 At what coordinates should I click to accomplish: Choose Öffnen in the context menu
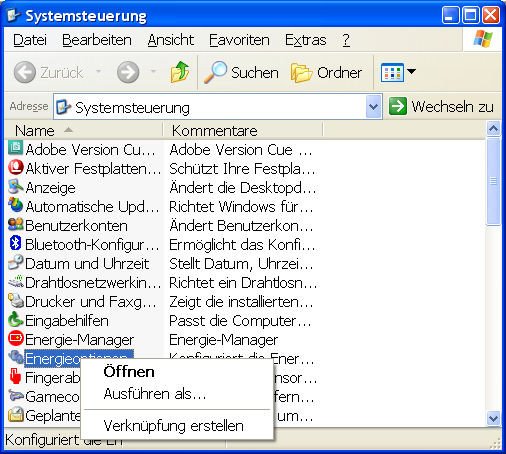177,372
